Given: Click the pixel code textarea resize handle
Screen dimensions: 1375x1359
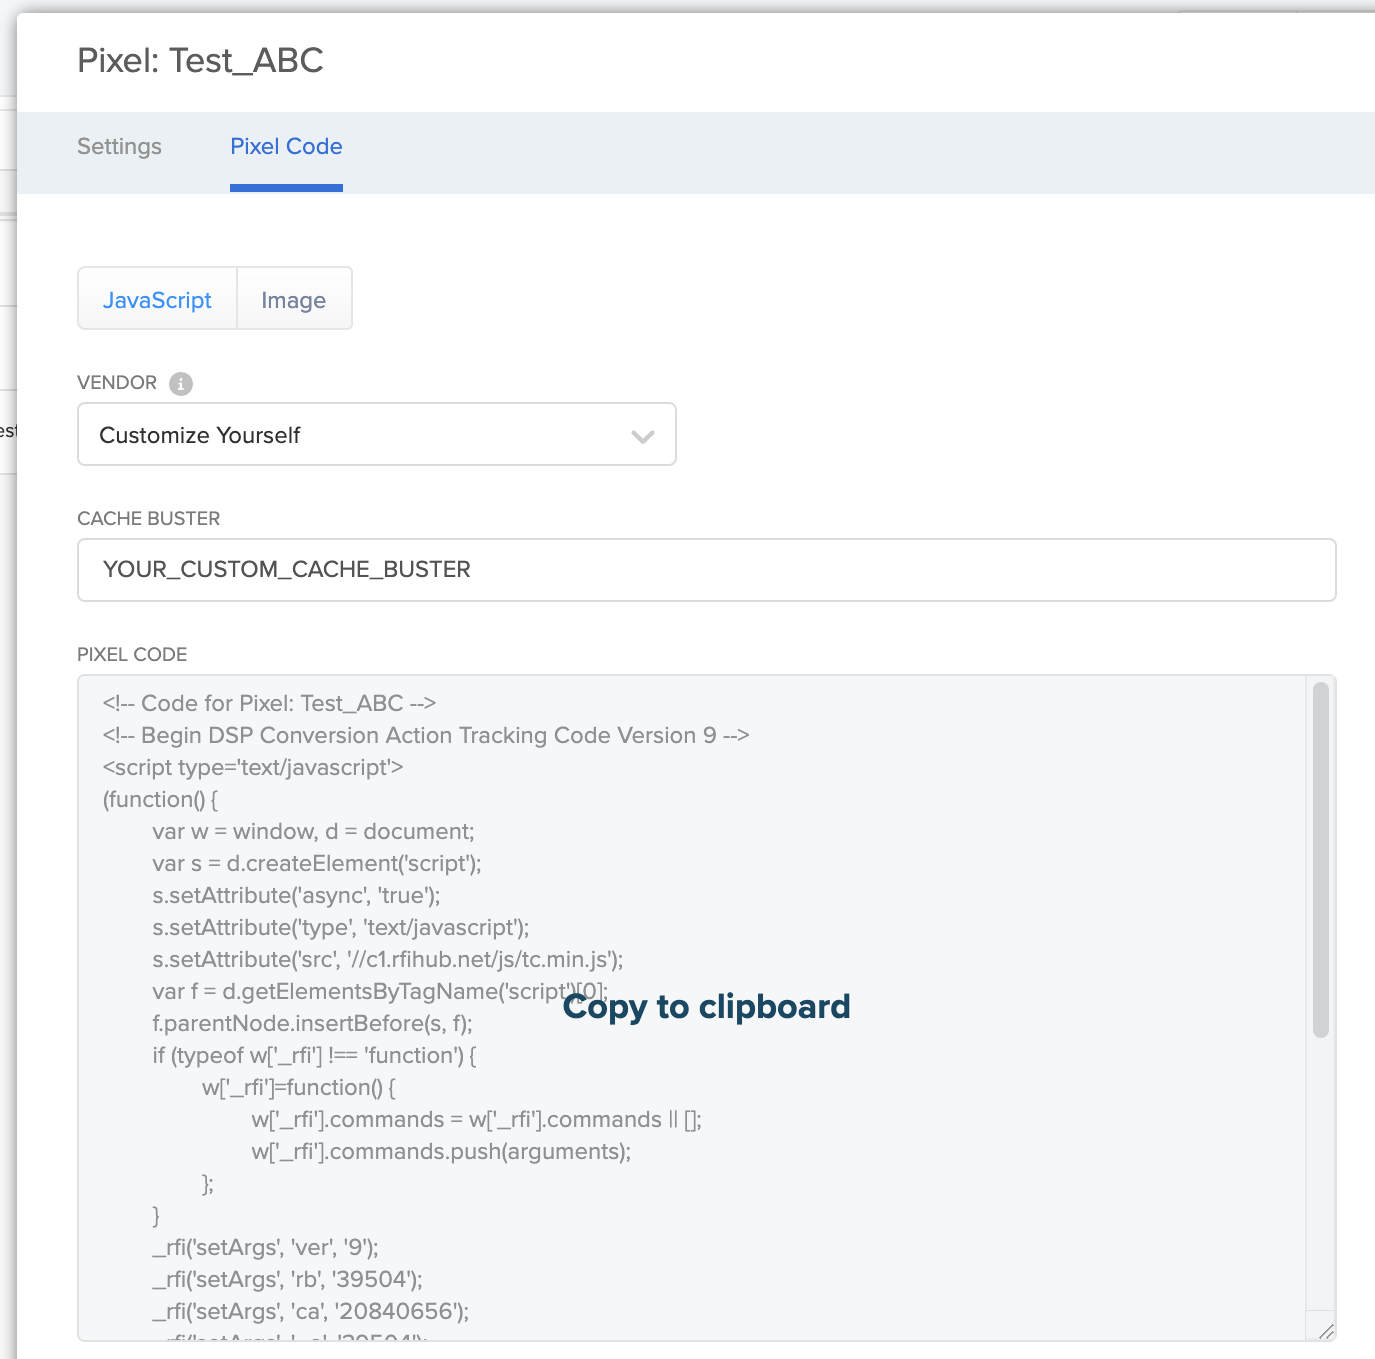Looking at the screenshot, I should 1326,1331.
